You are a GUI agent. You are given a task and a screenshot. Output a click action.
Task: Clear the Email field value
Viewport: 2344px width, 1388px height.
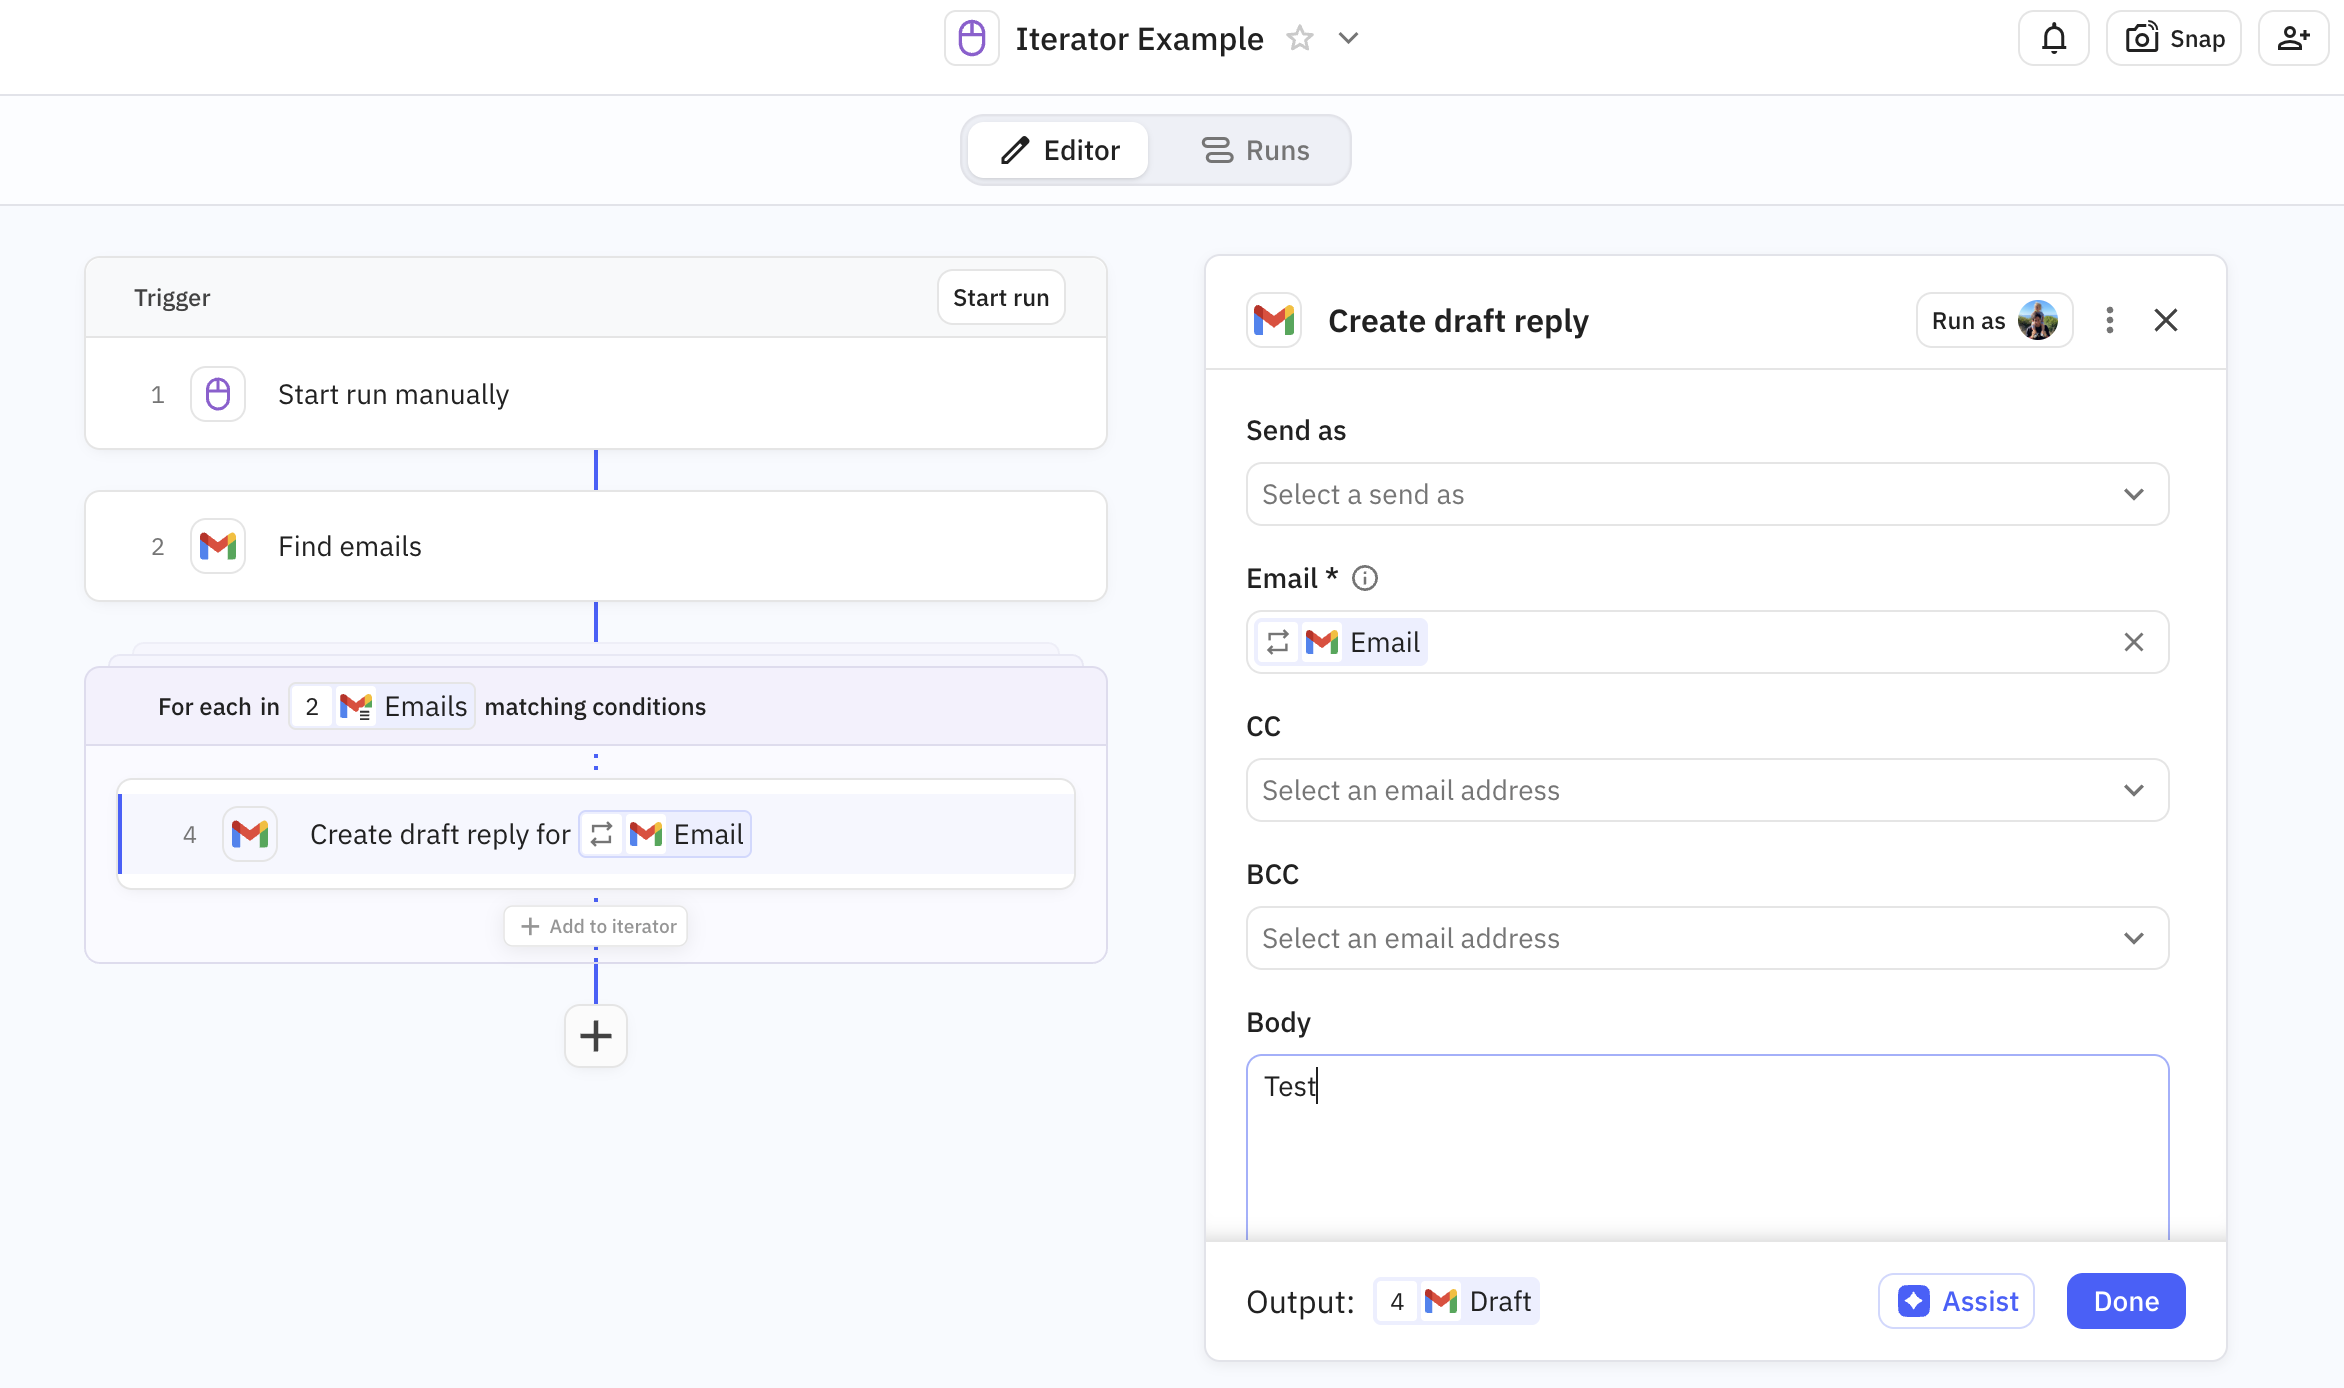(2133, 642)
